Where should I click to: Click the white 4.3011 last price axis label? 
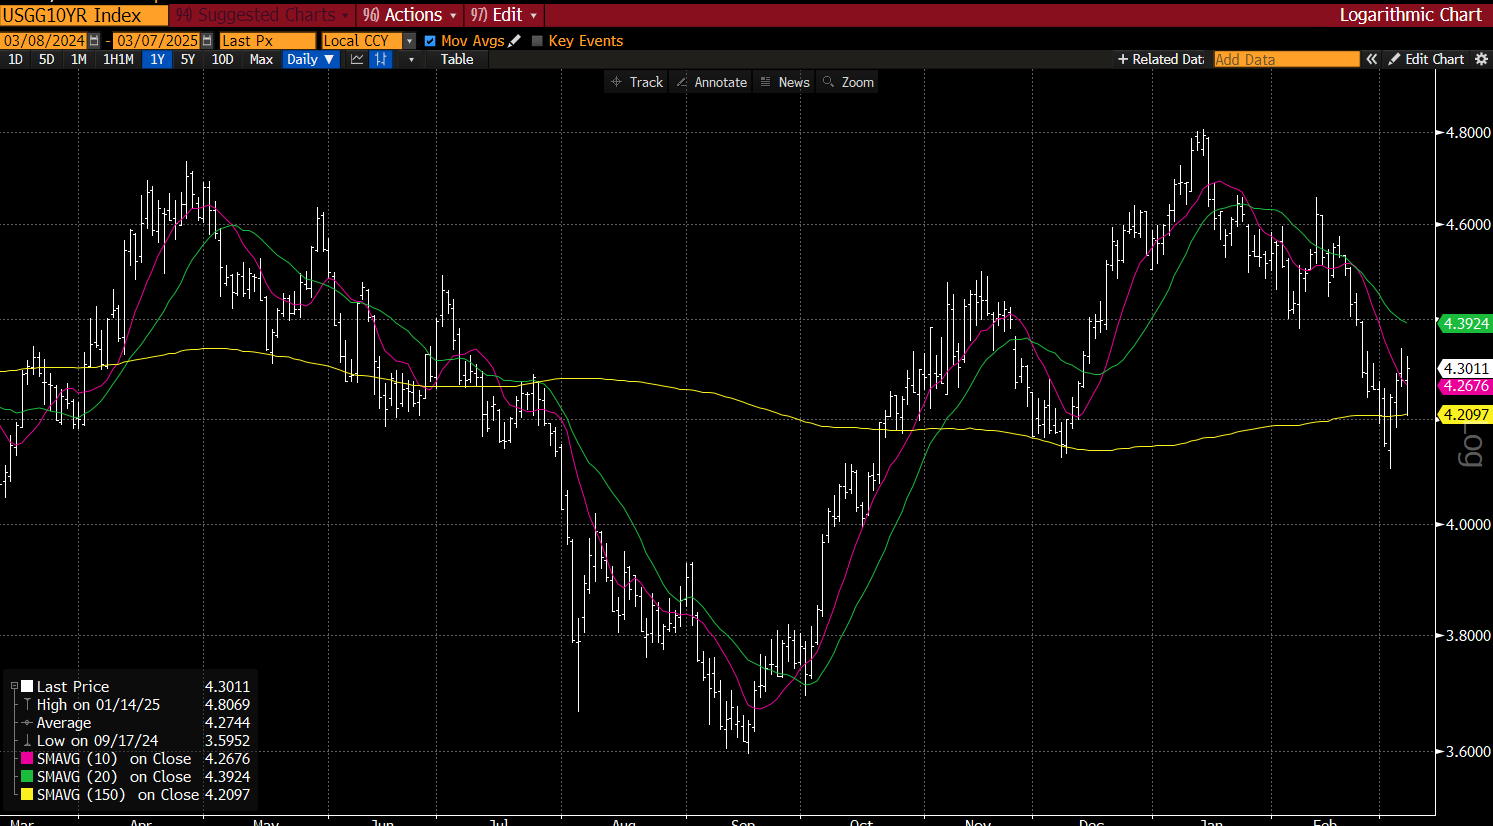click(x=1465, y=369)
